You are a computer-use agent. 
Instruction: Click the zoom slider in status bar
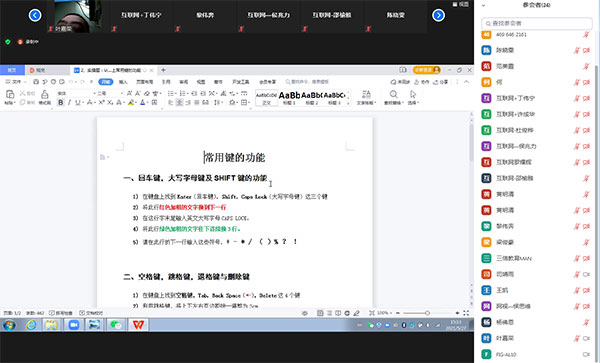click(427, 313)
